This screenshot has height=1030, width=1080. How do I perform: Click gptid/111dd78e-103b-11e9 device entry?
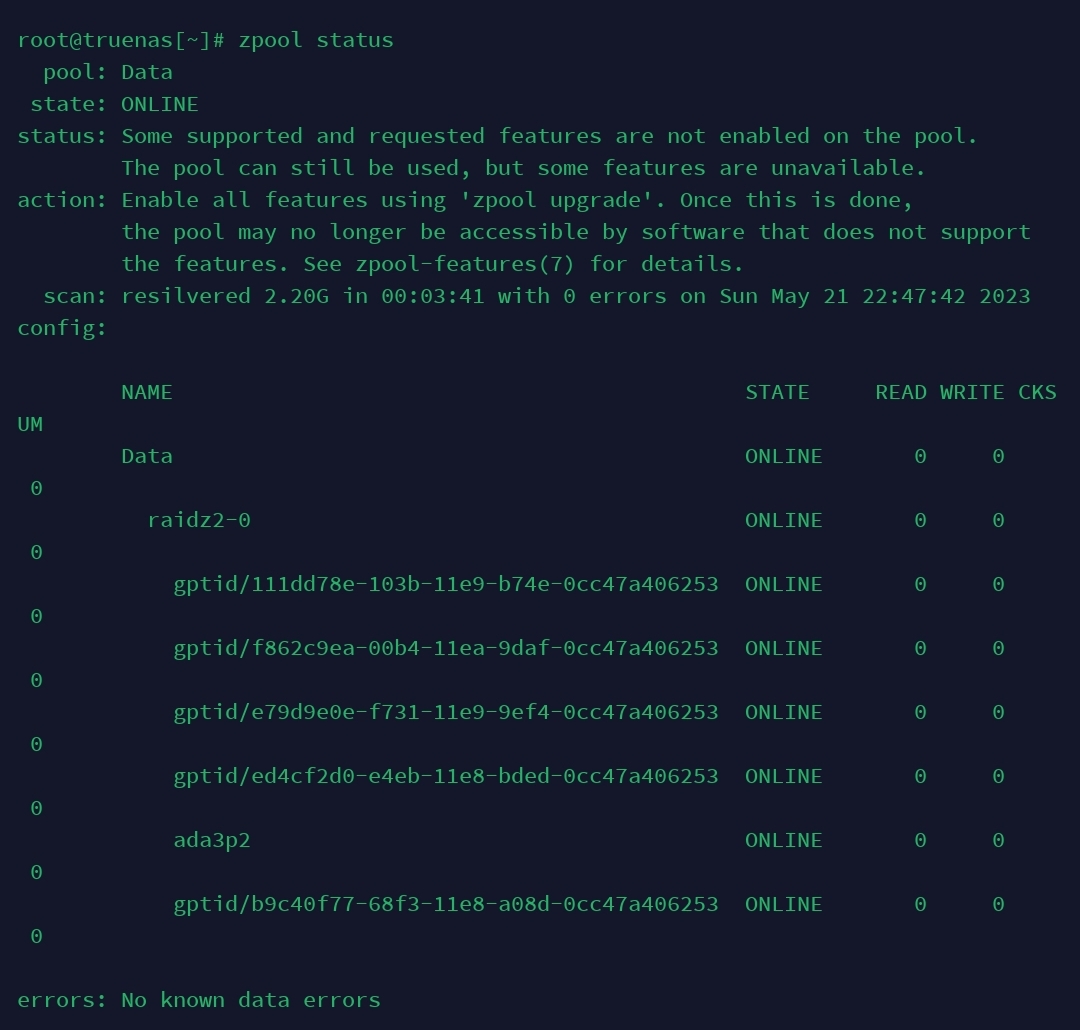pos(446,584)
